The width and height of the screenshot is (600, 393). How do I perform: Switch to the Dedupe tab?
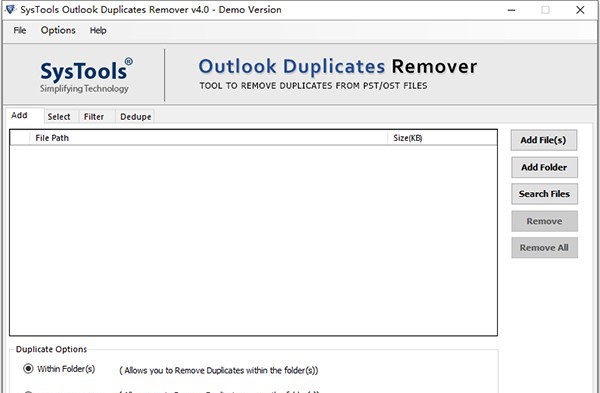pos(135,117)
